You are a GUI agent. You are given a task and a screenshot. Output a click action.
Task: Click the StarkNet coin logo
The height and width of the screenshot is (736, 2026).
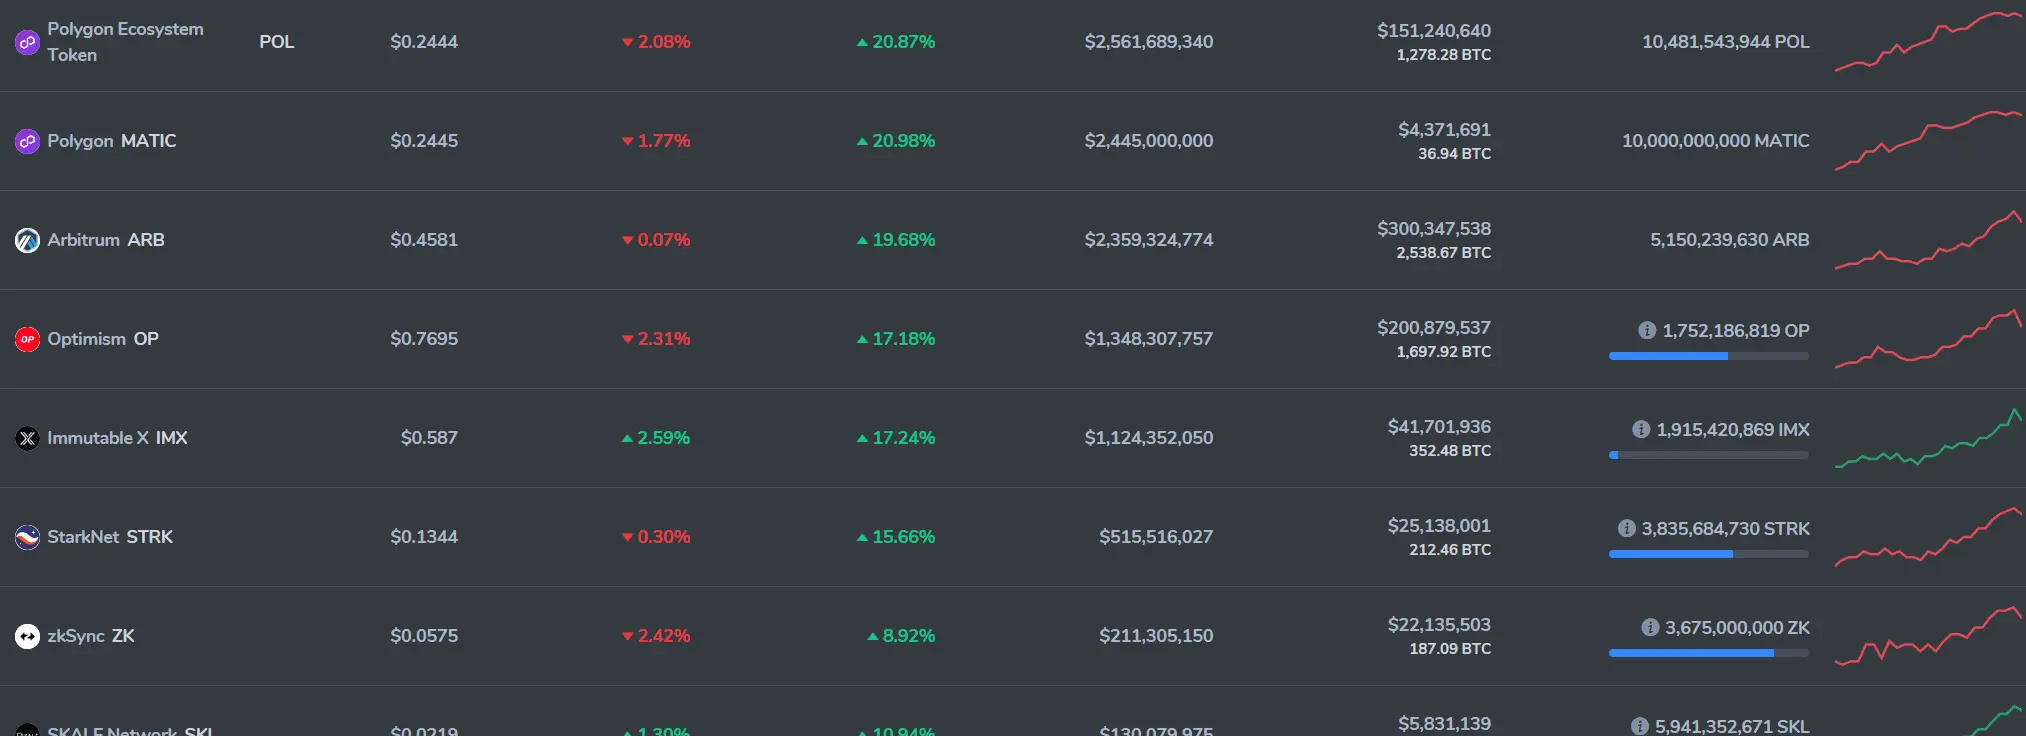[x=27, y=537]
